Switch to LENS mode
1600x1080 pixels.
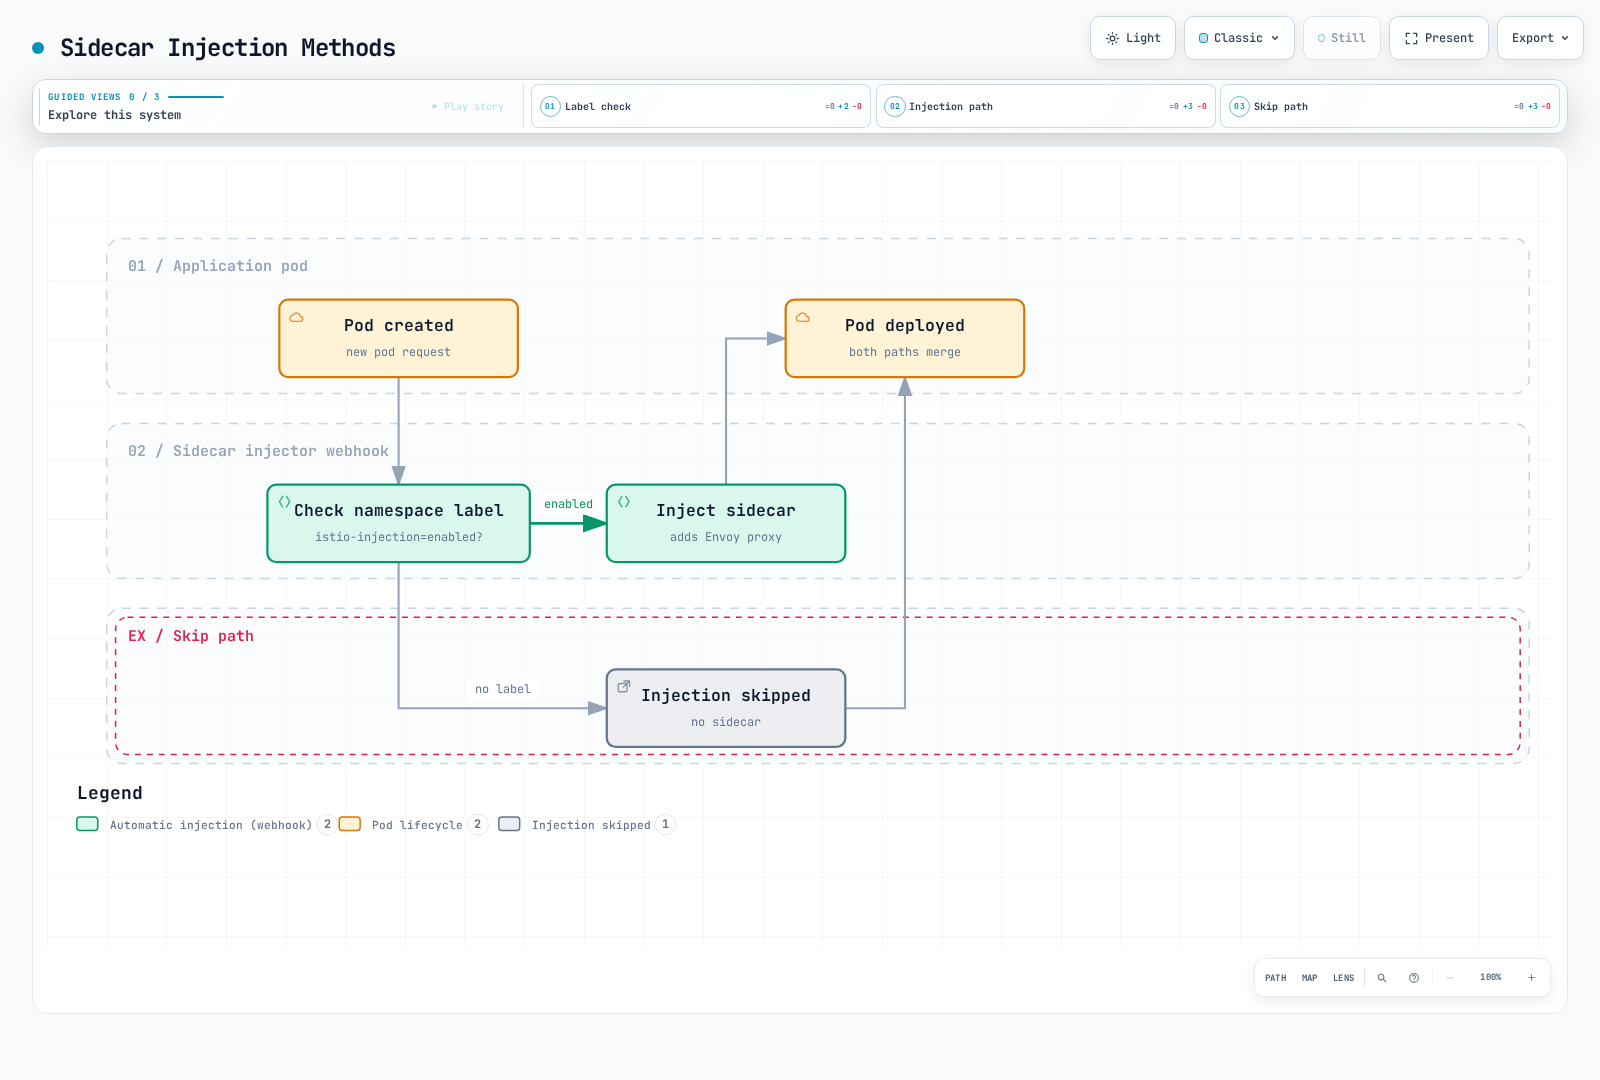[1344, 978]
